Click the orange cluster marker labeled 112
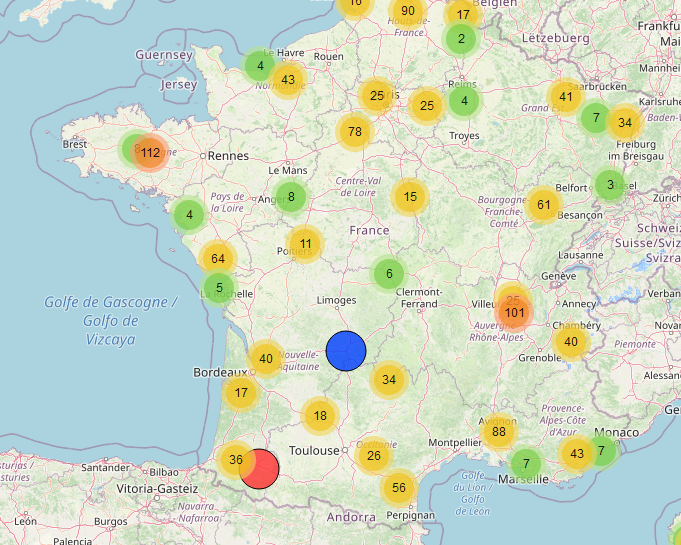The height and width of the screenshot is (545, 681). 150,153
